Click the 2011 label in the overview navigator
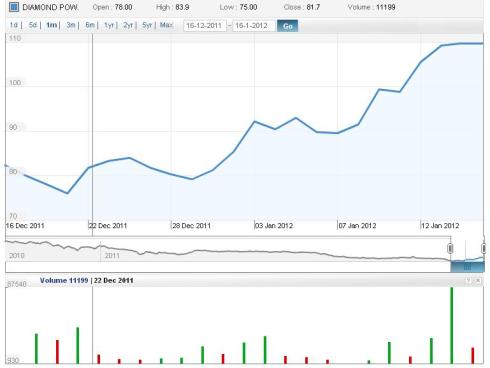 point(112,256)
